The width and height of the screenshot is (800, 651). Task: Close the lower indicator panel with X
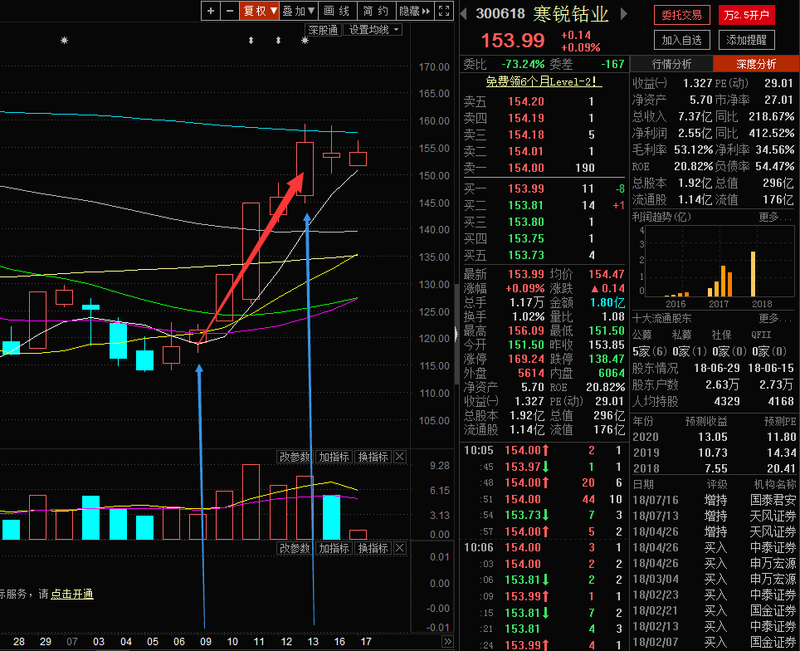tap(400, 549)
